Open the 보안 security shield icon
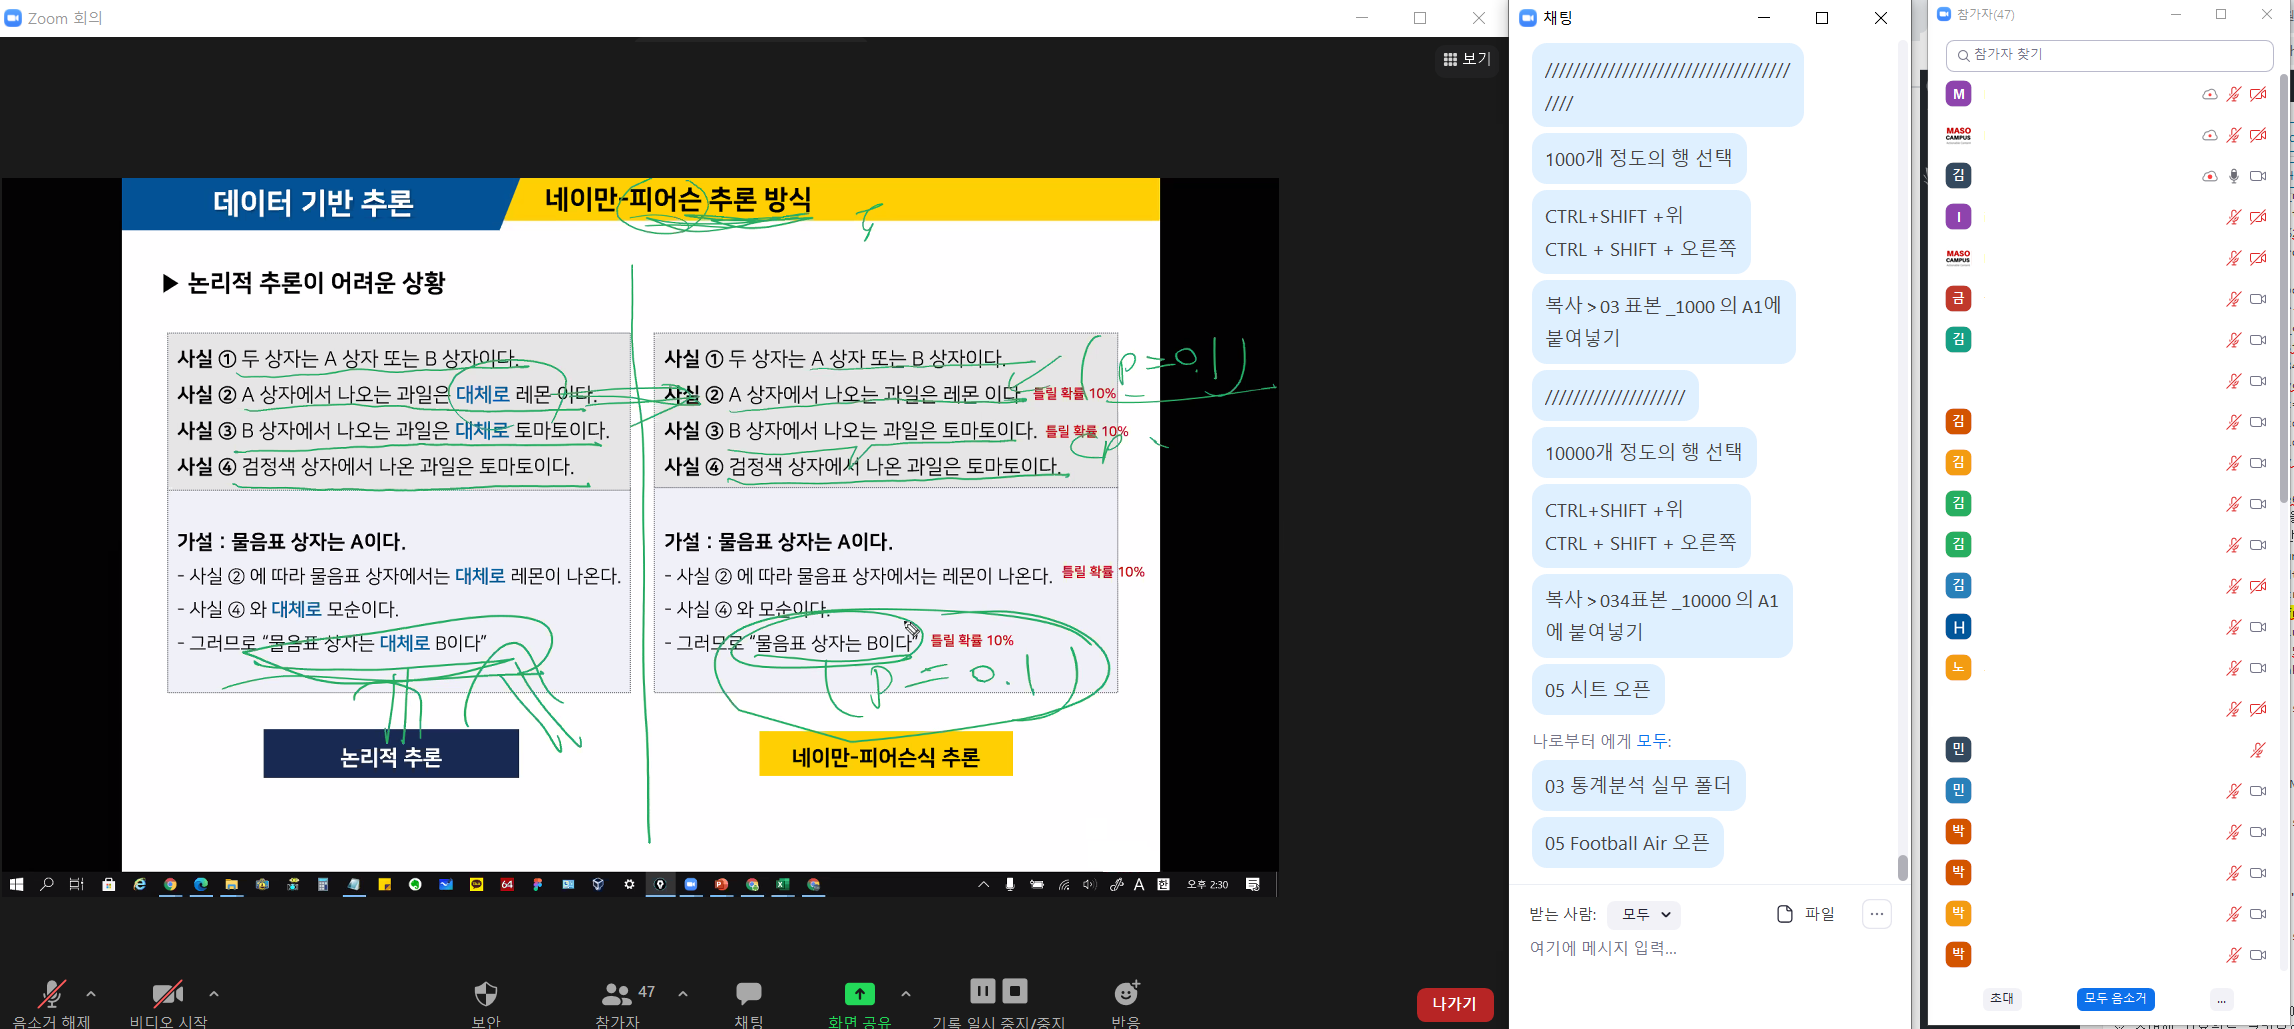The width and height of the screenshot is (2294, 1029). point(485,993)
